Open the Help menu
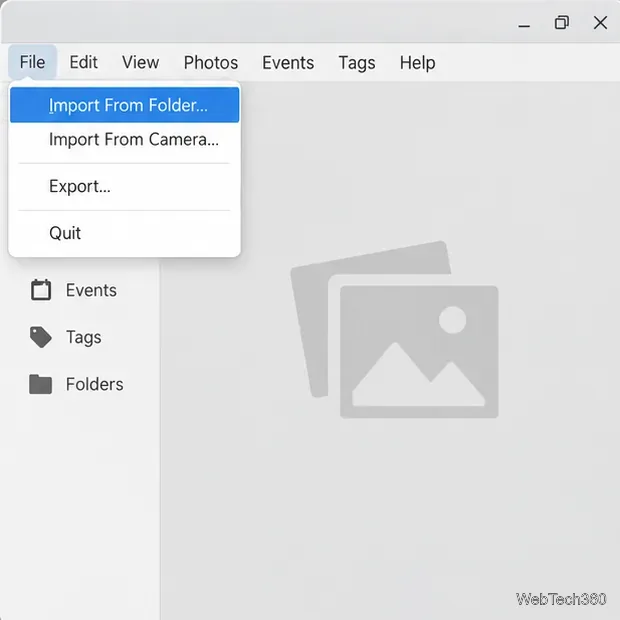620x620 pixels. (x=417, y=63)
